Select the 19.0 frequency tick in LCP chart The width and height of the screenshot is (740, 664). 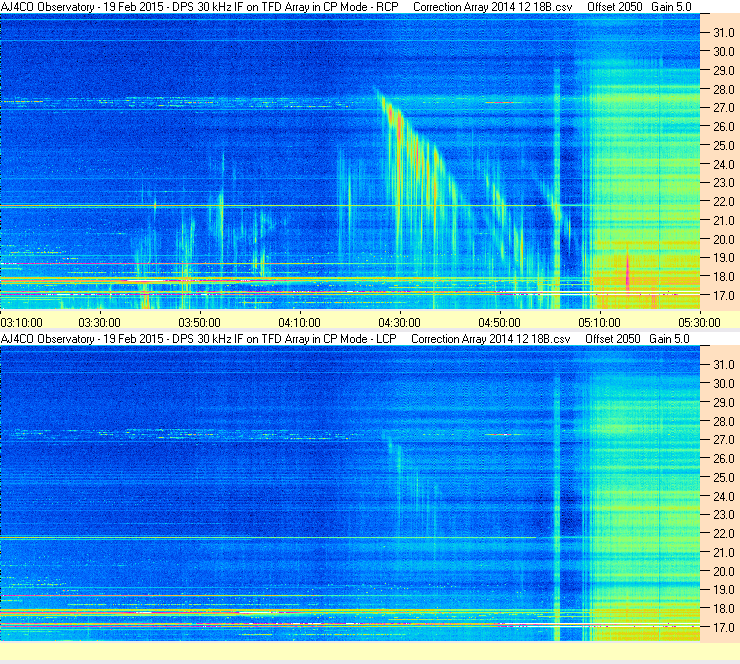click(723, 589)
